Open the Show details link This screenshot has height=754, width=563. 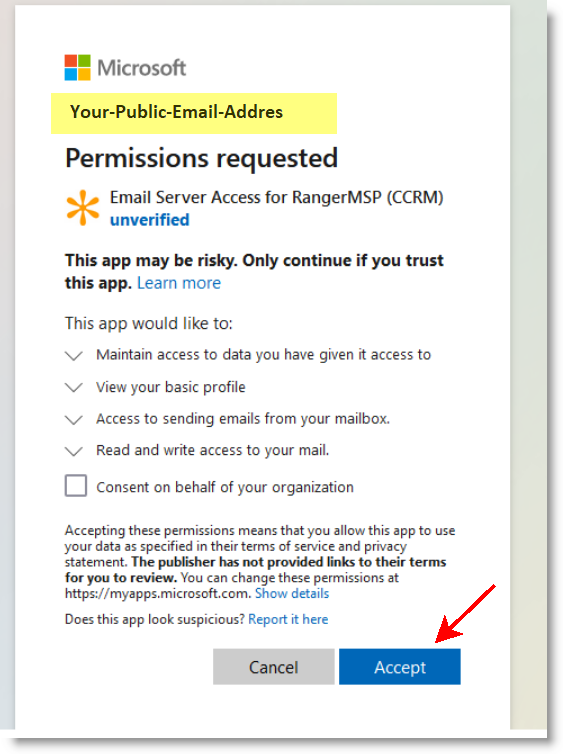[292, 593]
